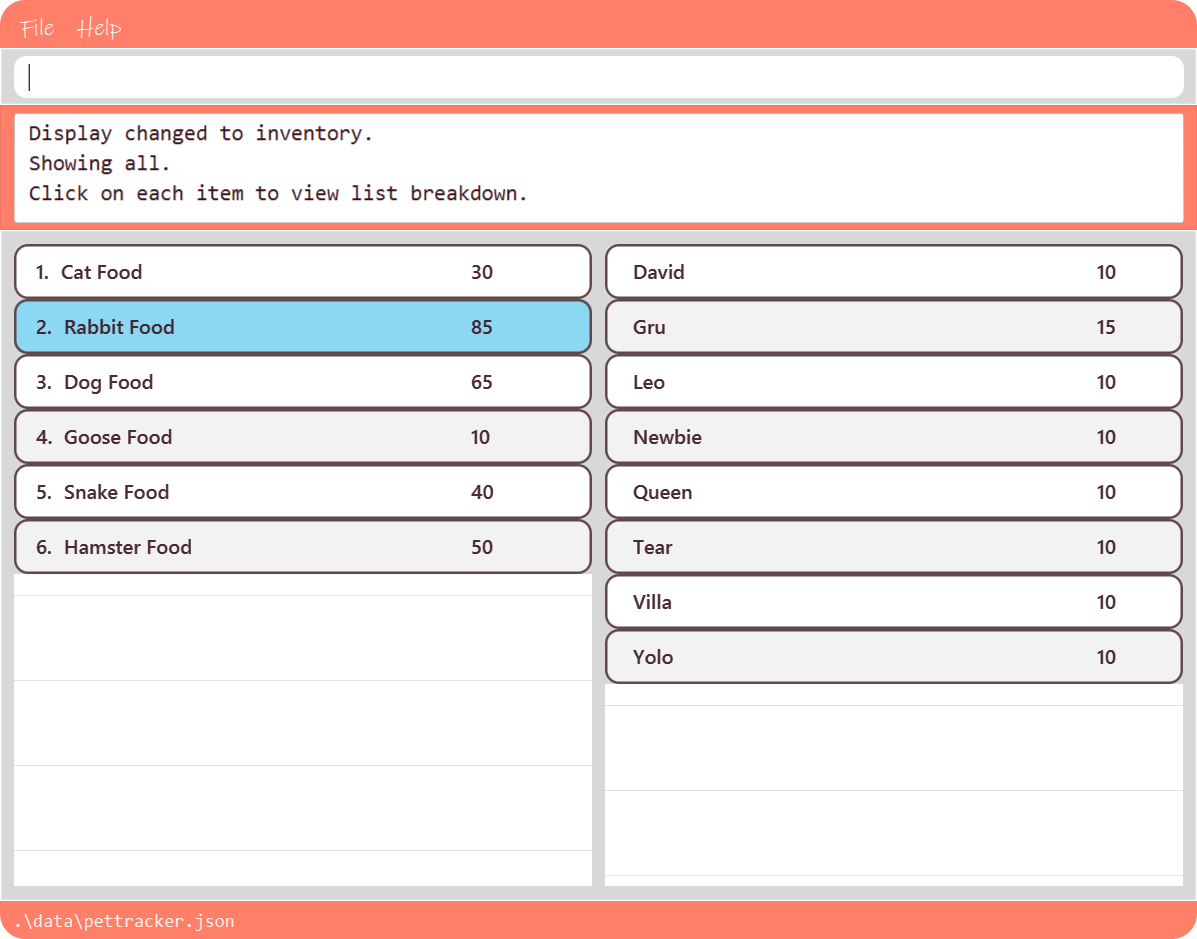Select David in the breakdown panel
Screen dimensions: 1197x939
(893, 272)
